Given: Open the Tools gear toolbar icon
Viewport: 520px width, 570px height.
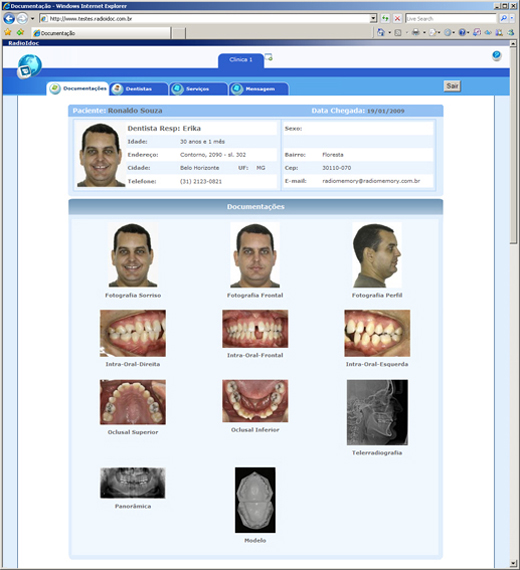Looking at the screenshot, I should [448, 33].
